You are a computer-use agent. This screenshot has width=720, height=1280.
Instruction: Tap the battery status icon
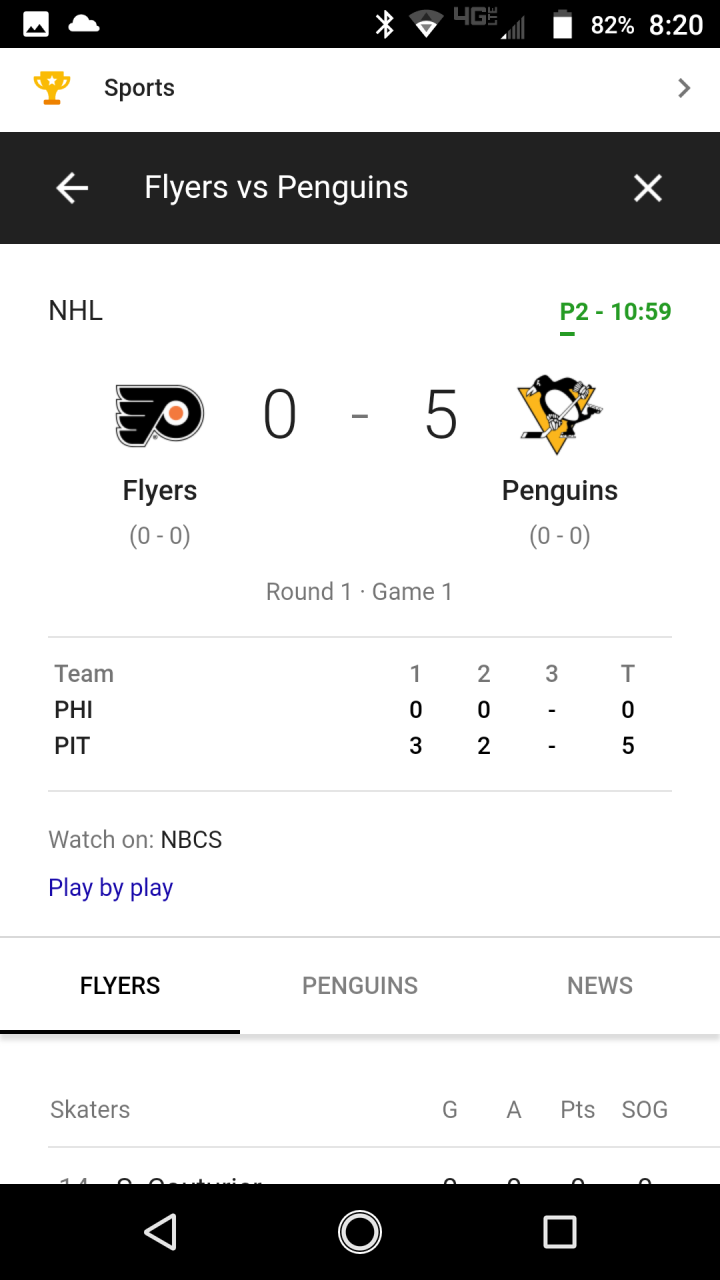(563, 25)
